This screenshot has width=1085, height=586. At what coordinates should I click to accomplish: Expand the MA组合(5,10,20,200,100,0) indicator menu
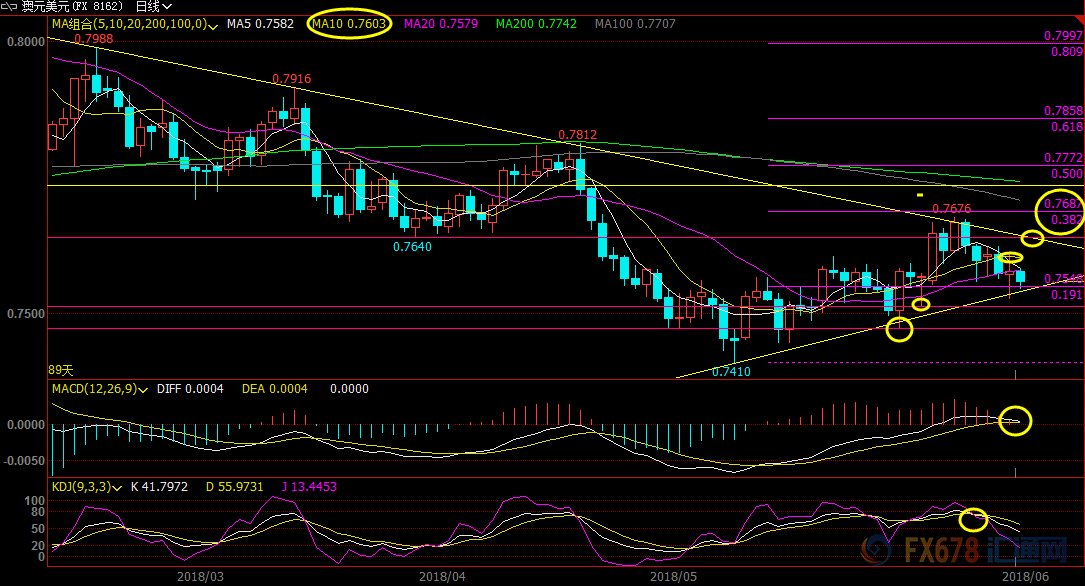pyautogui.click(x=214, y=26)
